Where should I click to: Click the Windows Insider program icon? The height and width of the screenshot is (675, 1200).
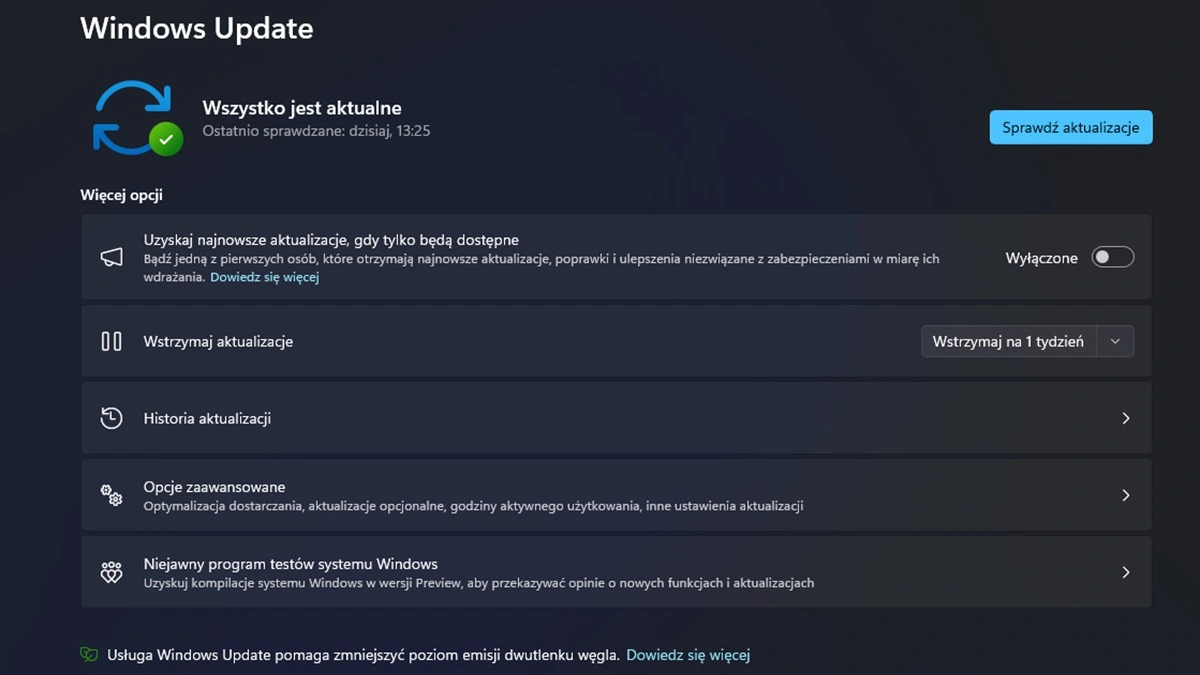tap(111, 573)
